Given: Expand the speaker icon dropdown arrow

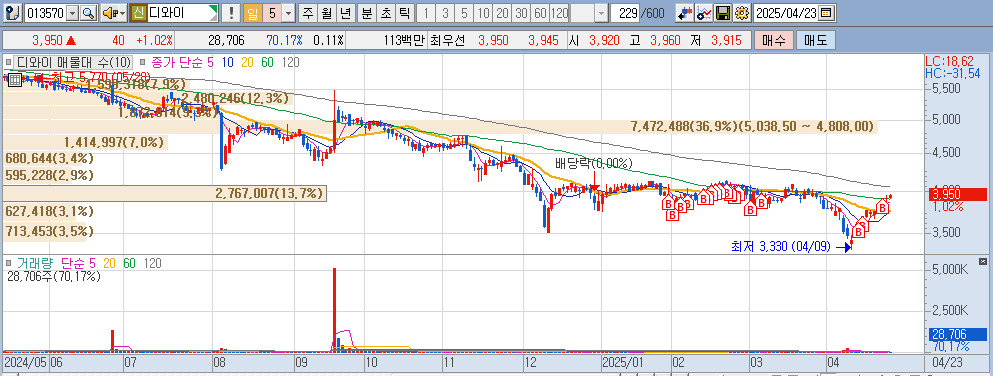Looking at the screenshot, I should (122, 13).
